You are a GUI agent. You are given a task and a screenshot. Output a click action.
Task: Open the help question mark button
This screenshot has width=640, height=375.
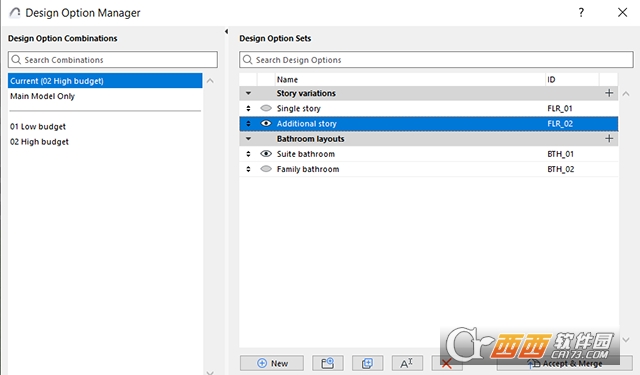point(581,13)
